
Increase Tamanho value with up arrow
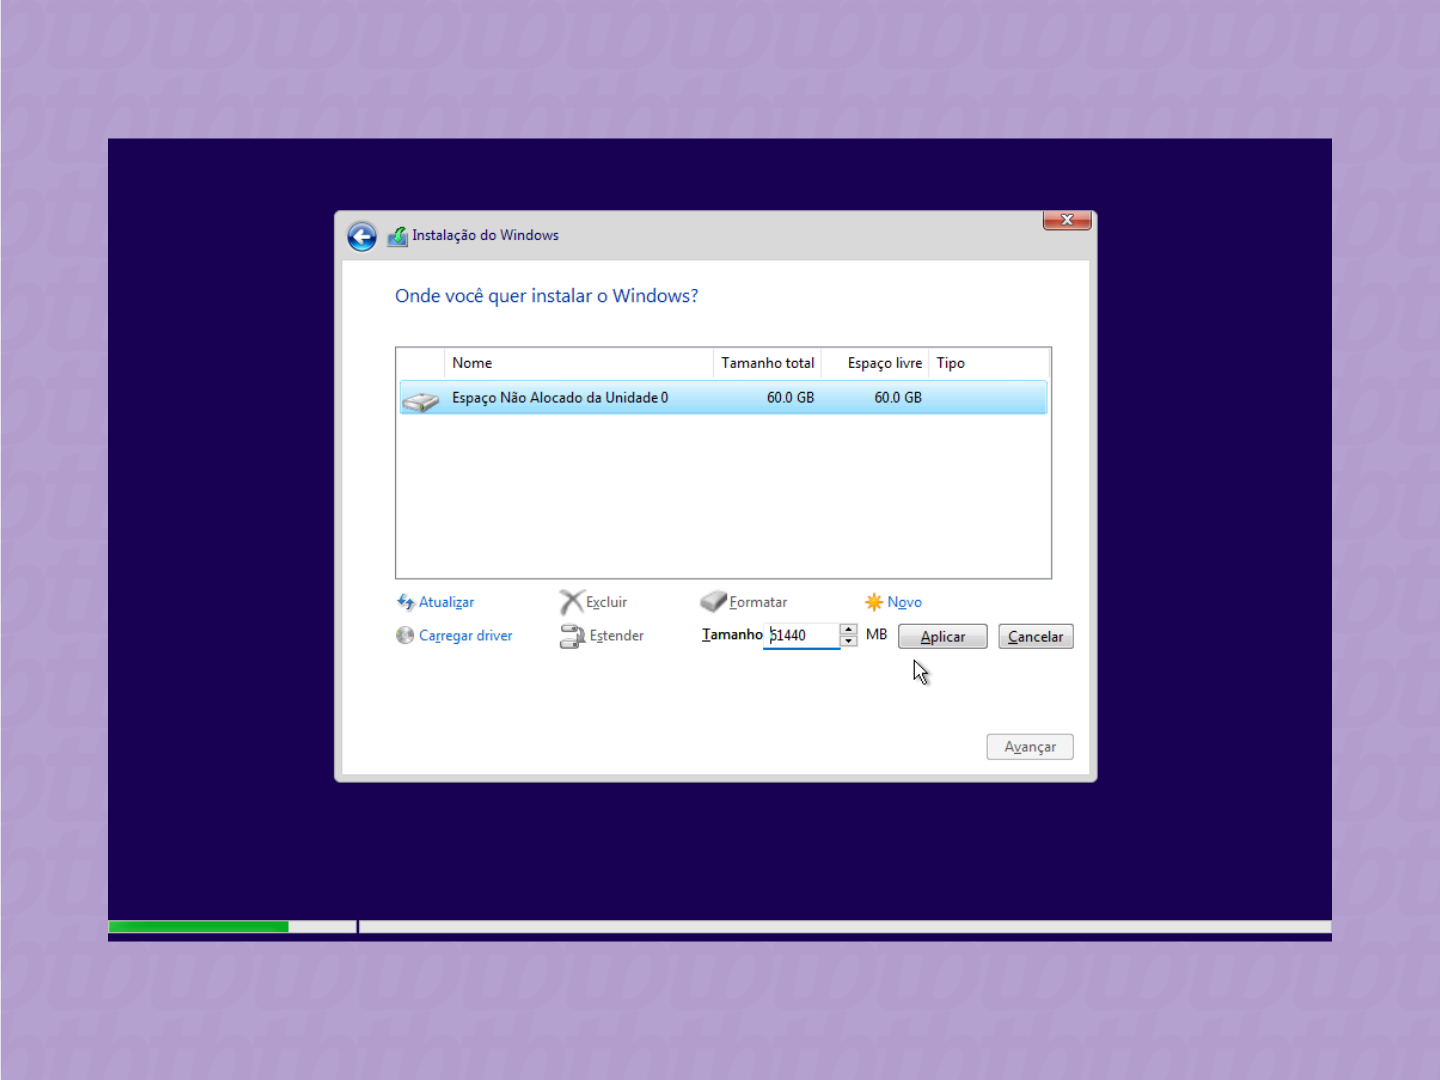click(x=849, y=629)
